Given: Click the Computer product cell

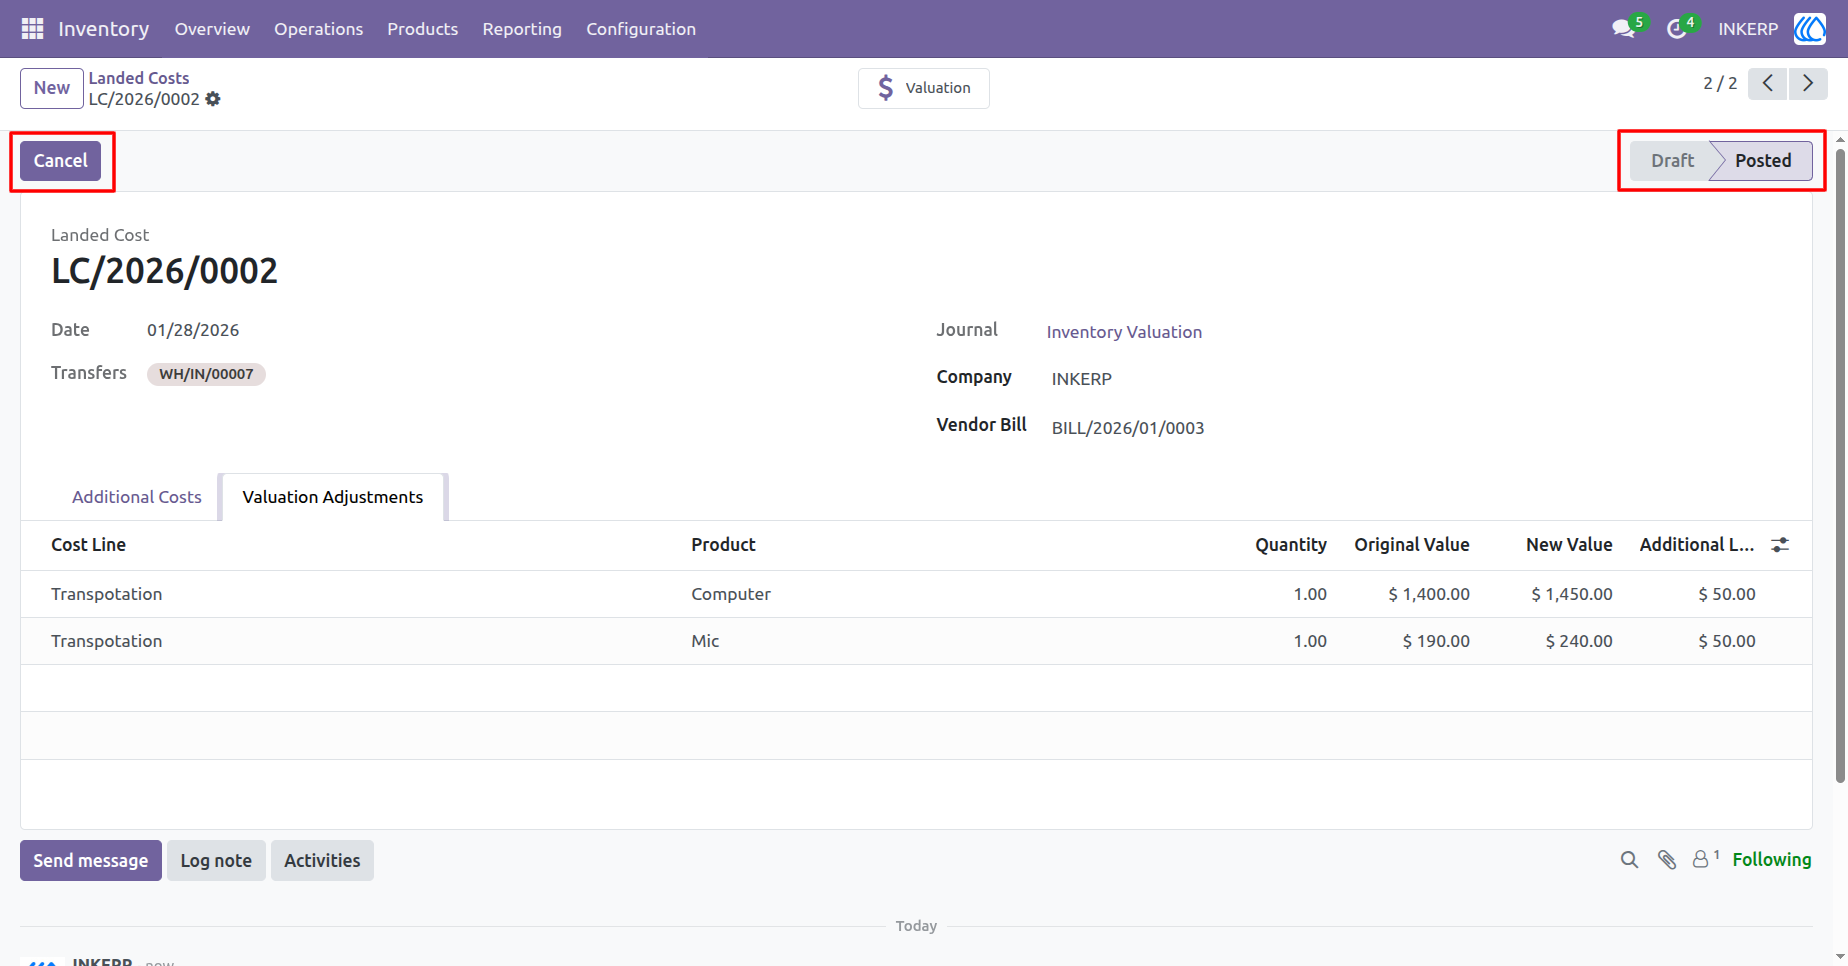Looking at the screenshot, I should click(731, 594).
